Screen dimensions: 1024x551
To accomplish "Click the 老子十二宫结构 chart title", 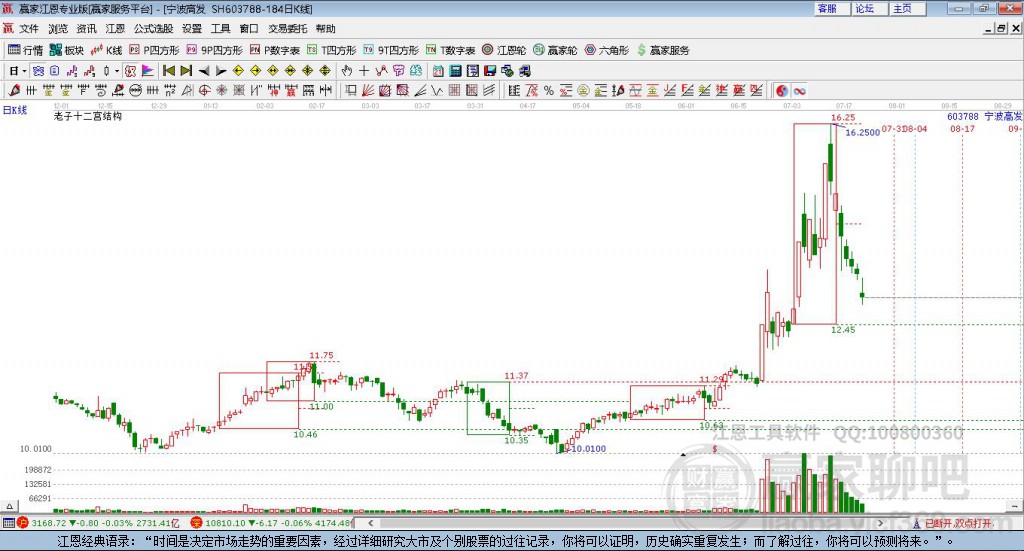I will tap(88, 116).
